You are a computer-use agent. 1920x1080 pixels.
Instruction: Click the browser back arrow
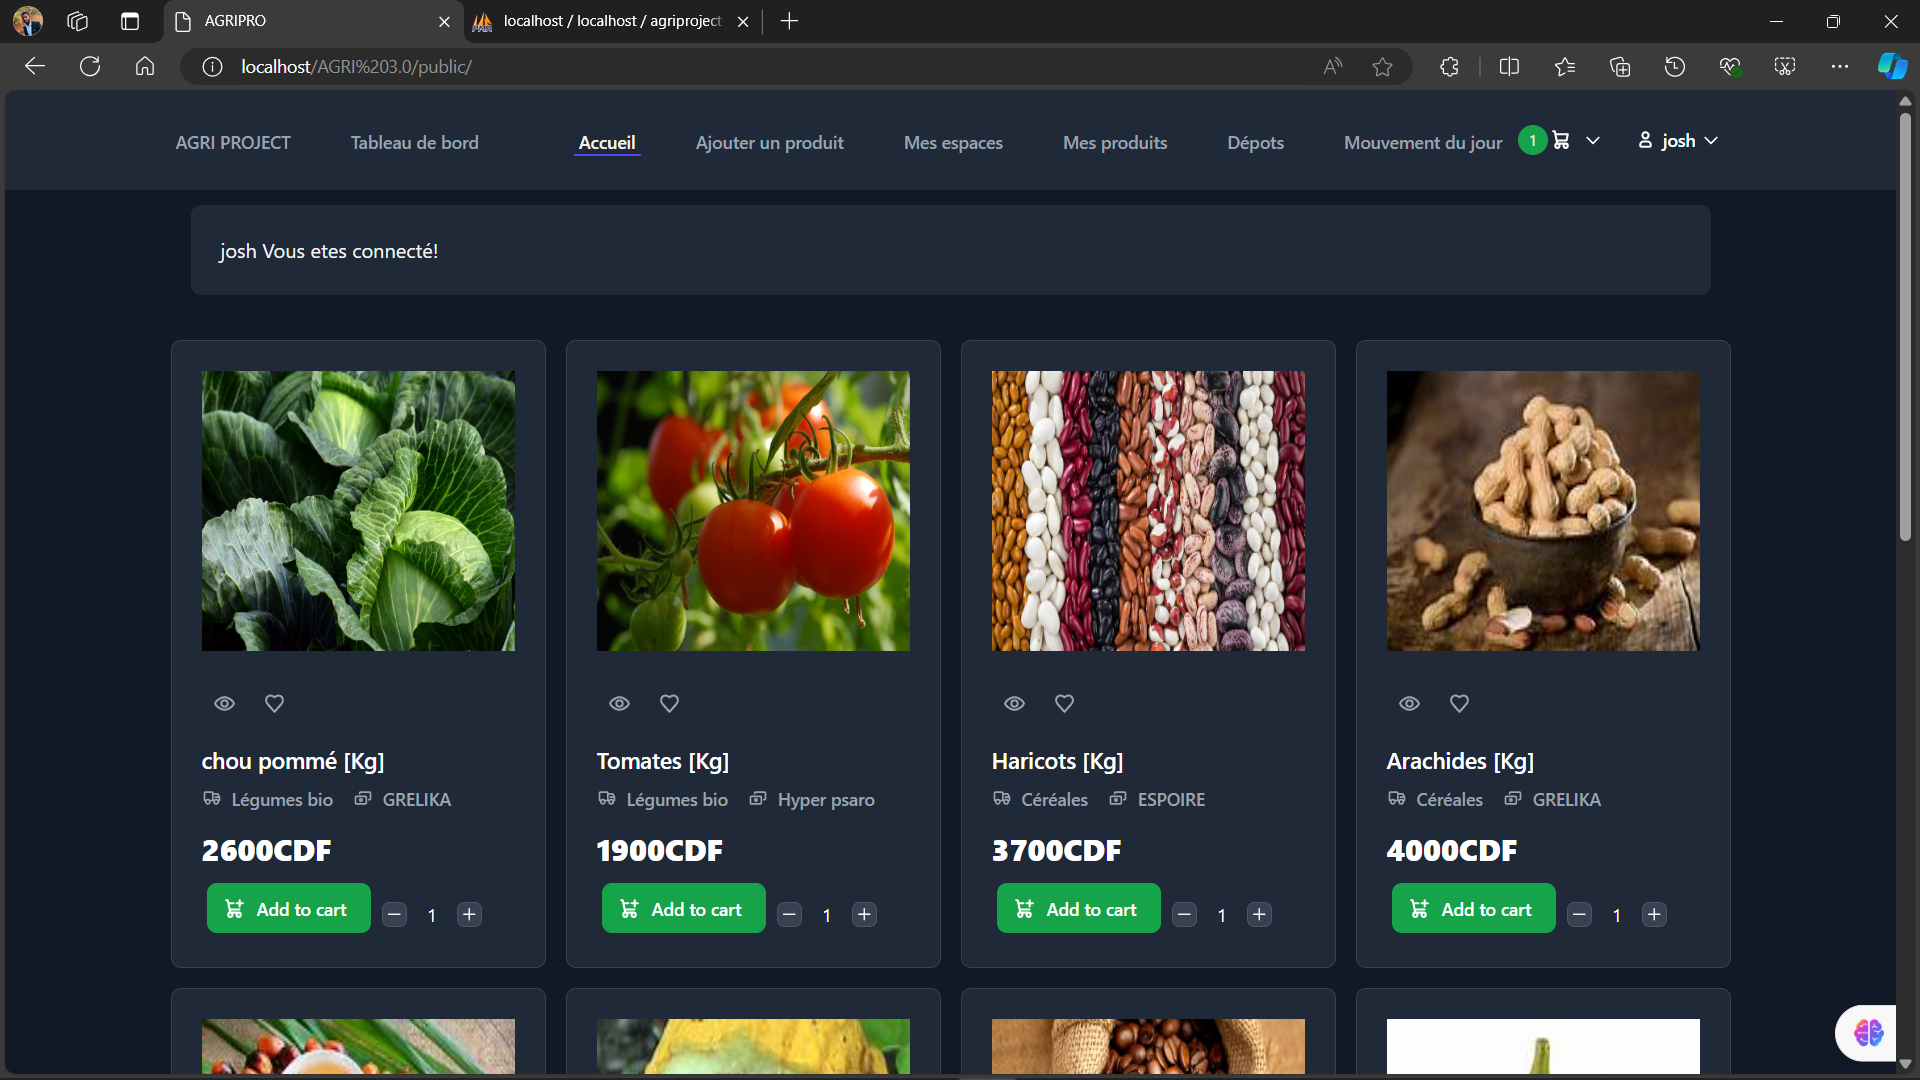[35, 66]
